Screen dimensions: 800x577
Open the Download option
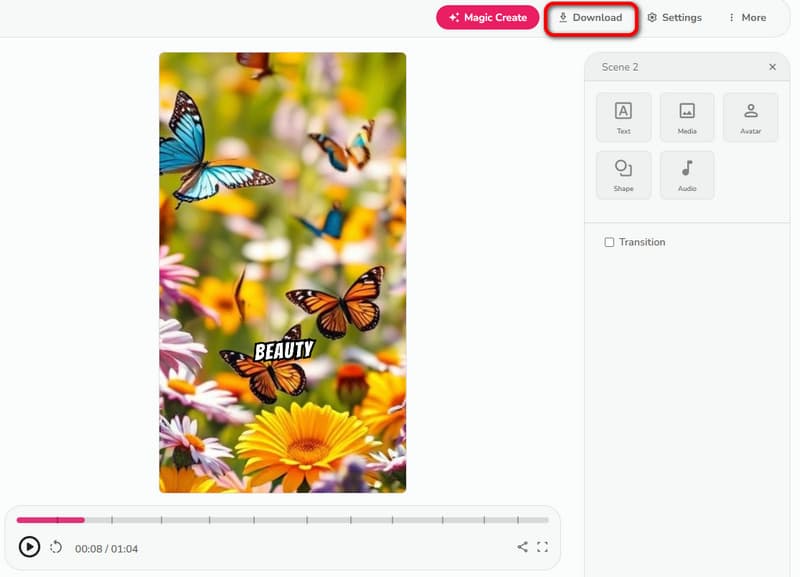click(x=592, y=17)
